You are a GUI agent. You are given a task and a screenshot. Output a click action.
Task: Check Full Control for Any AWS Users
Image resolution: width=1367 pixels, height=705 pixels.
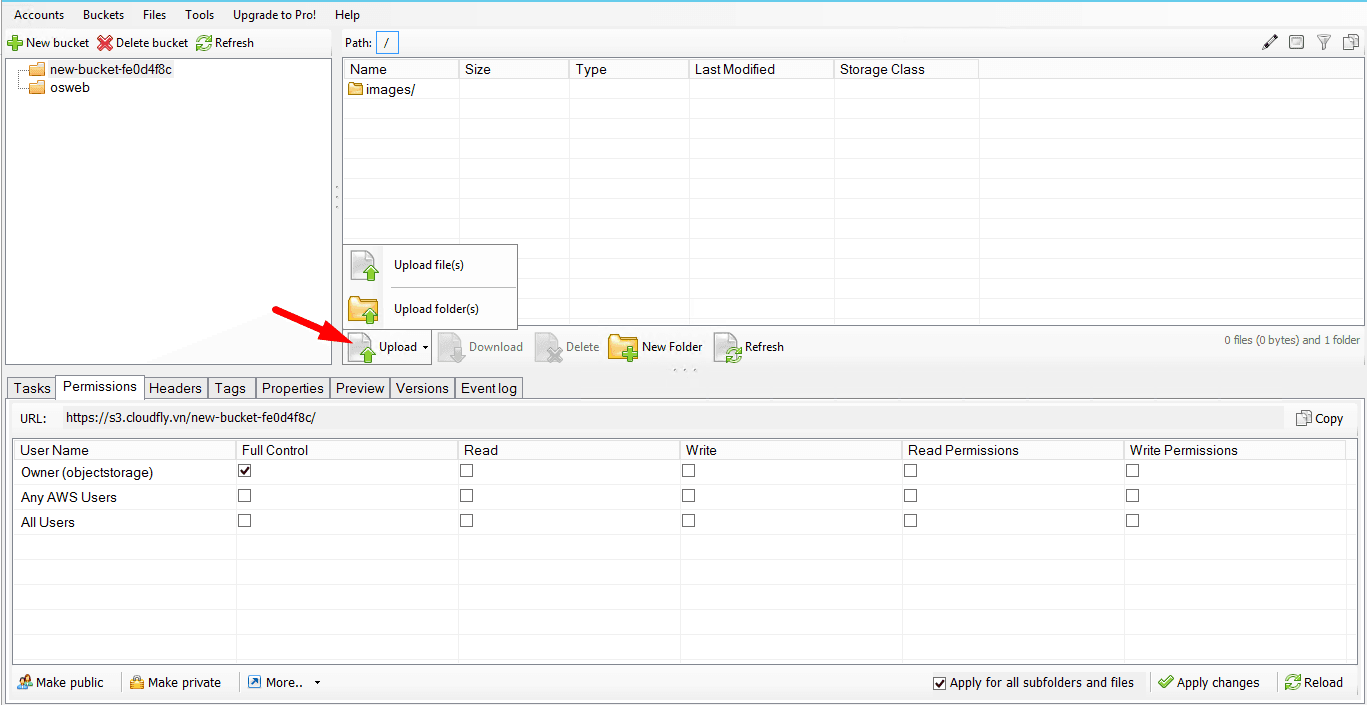coord(244,495)
